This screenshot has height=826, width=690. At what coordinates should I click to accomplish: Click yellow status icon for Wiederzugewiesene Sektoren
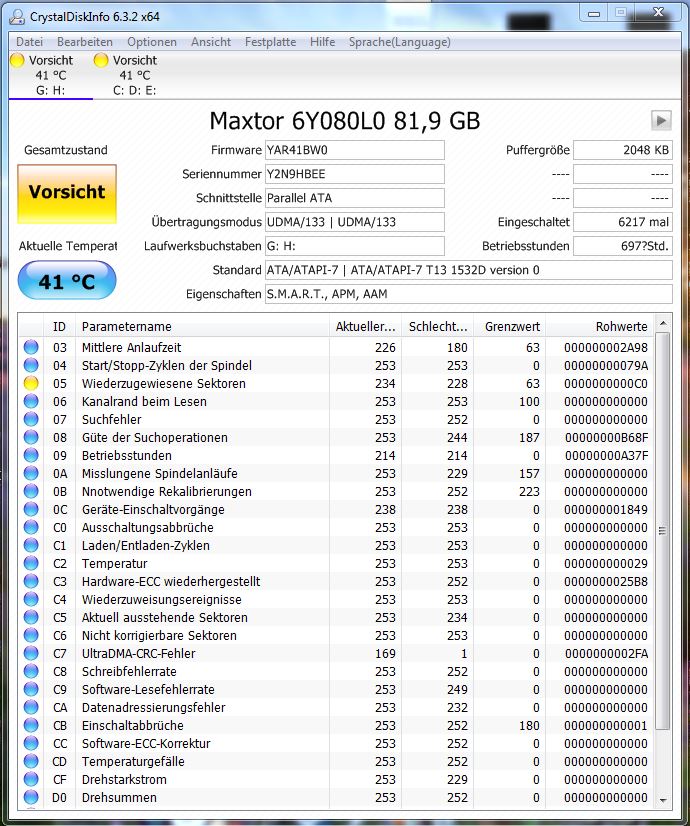tap(32, 383)
